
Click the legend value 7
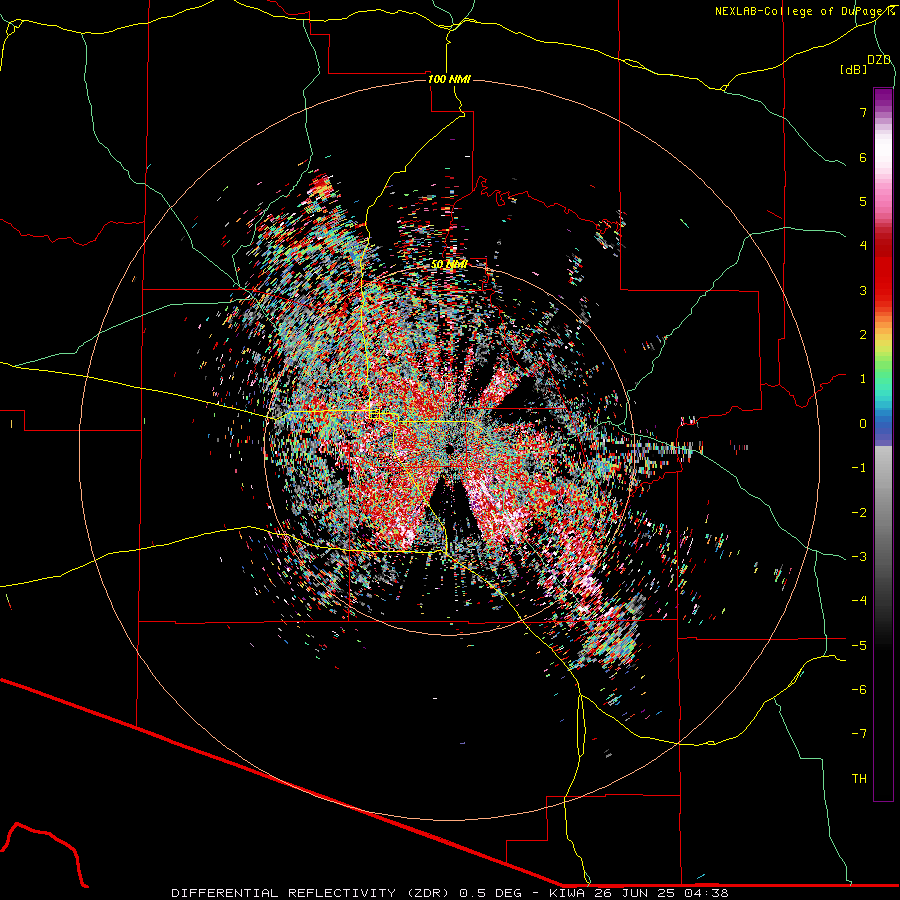pyautogui.click(x=863, y=112)
